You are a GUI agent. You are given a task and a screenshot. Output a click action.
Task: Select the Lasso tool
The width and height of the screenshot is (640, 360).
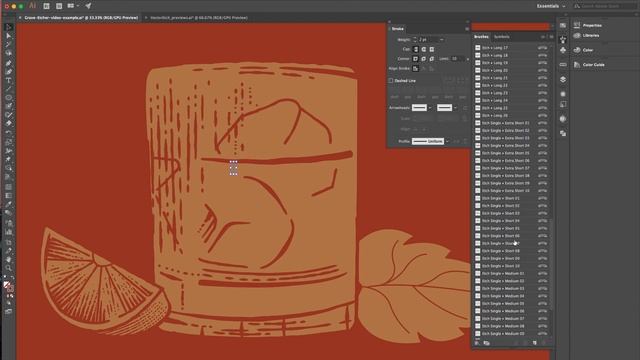click(9, 53)
